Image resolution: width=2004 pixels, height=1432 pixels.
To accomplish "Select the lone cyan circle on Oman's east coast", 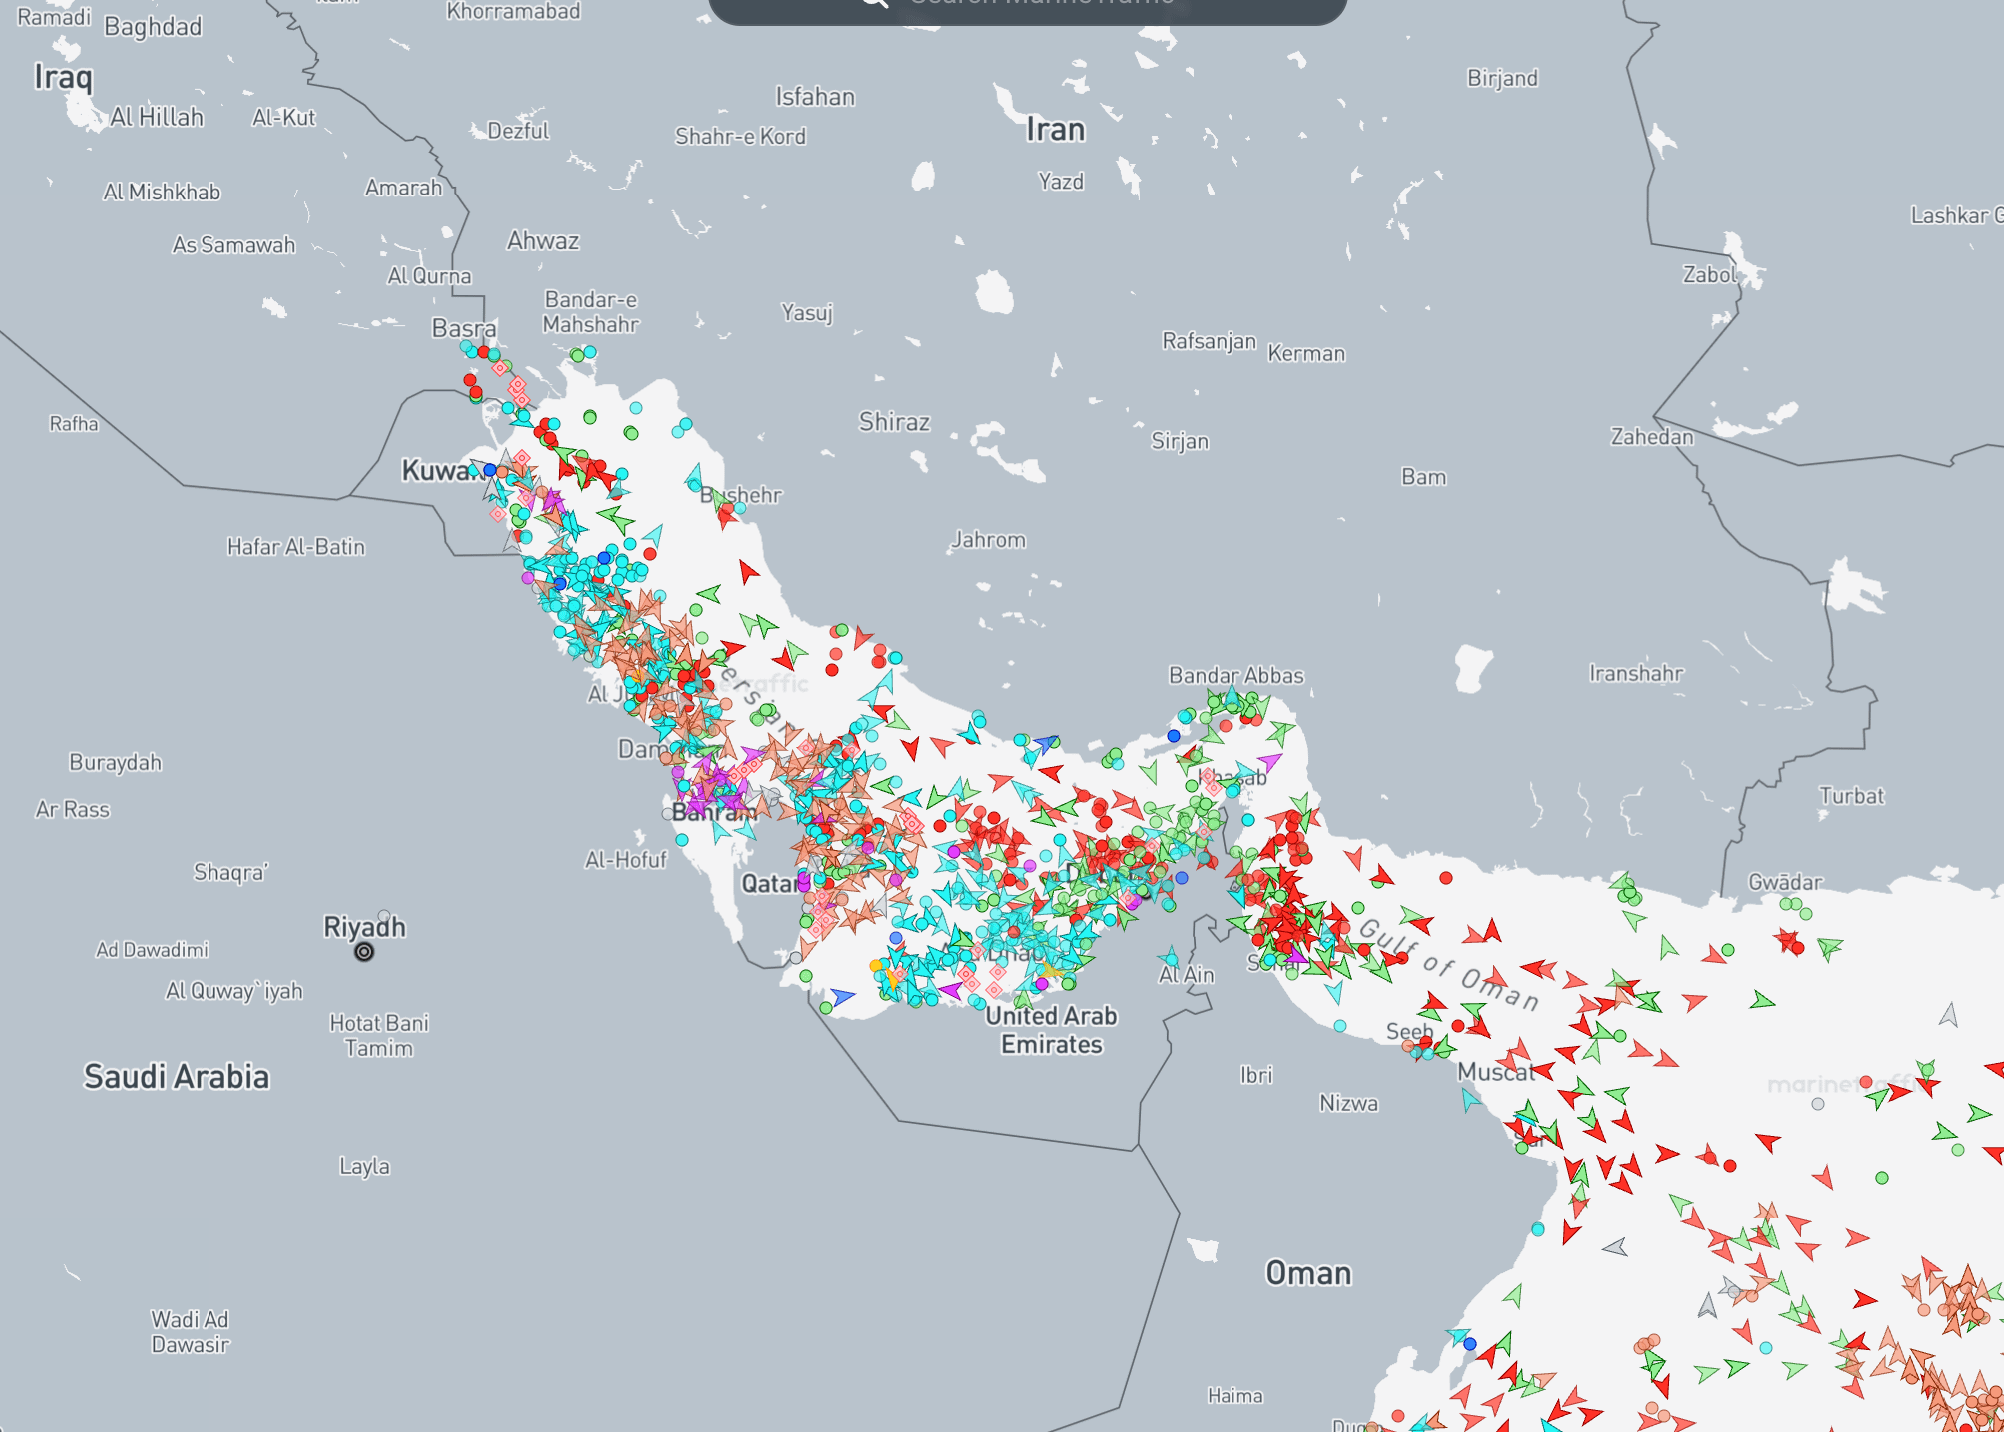I will [x=1538, y=1229].
